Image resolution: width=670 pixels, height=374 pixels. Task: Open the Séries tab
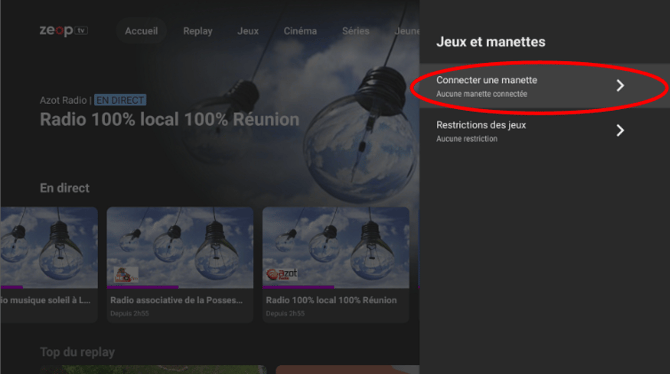tap(356, 31)
